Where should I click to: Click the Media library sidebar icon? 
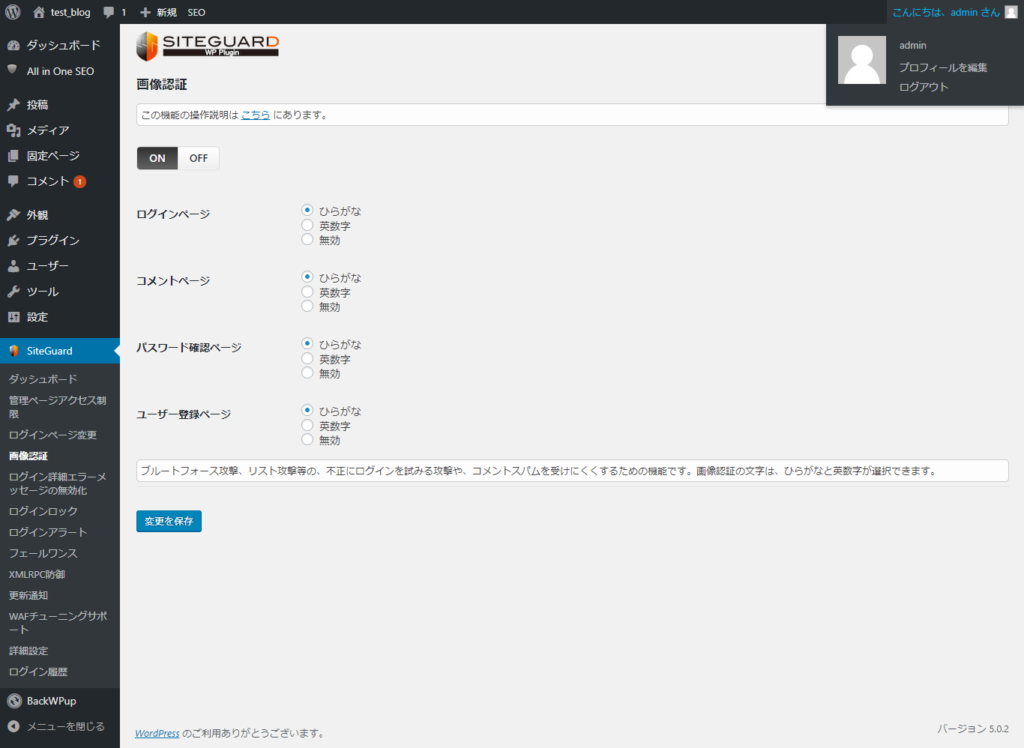(13, 130)
